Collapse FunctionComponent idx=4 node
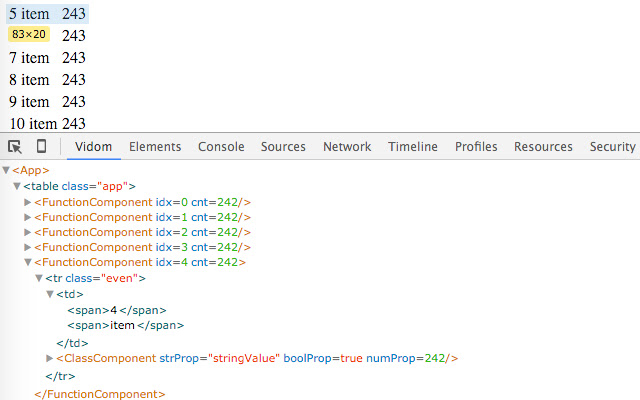 point(28,262)
